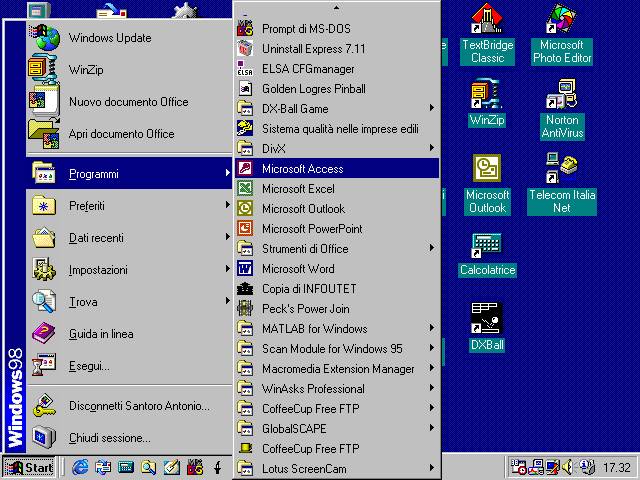Click the Norton AntiVirus desktop icon
This screenshot has height=480, width=640.
click(x=562, y=94)
